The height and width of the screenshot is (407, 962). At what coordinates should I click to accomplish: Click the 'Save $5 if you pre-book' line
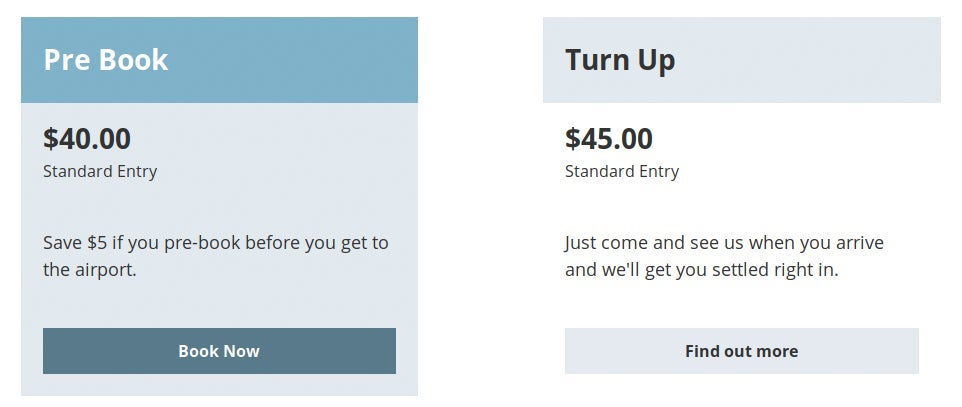(x=215, y=243)
